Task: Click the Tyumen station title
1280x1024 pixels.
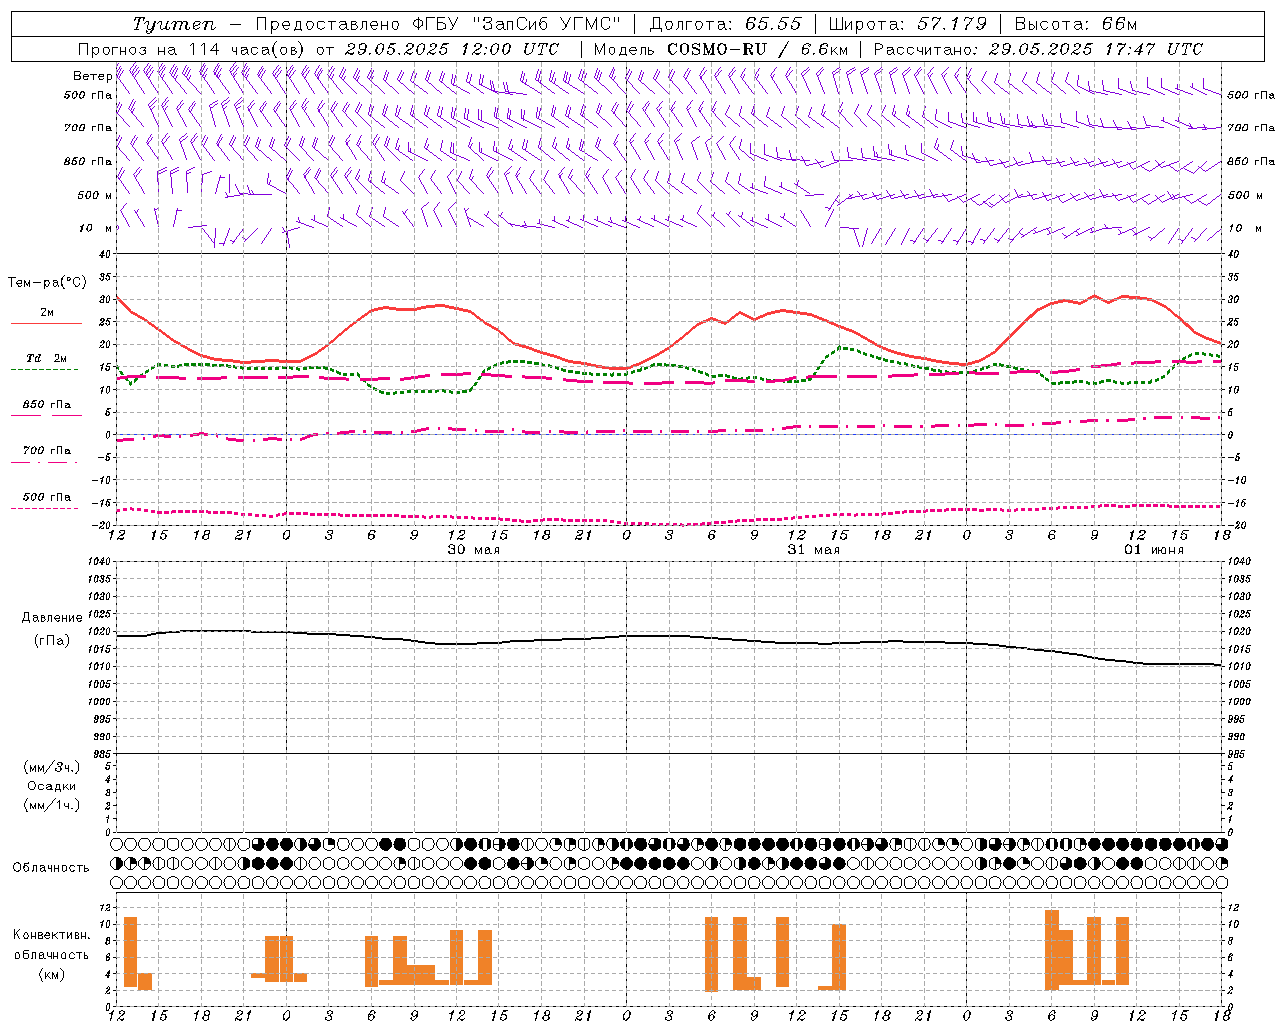Action: (175, 24)
